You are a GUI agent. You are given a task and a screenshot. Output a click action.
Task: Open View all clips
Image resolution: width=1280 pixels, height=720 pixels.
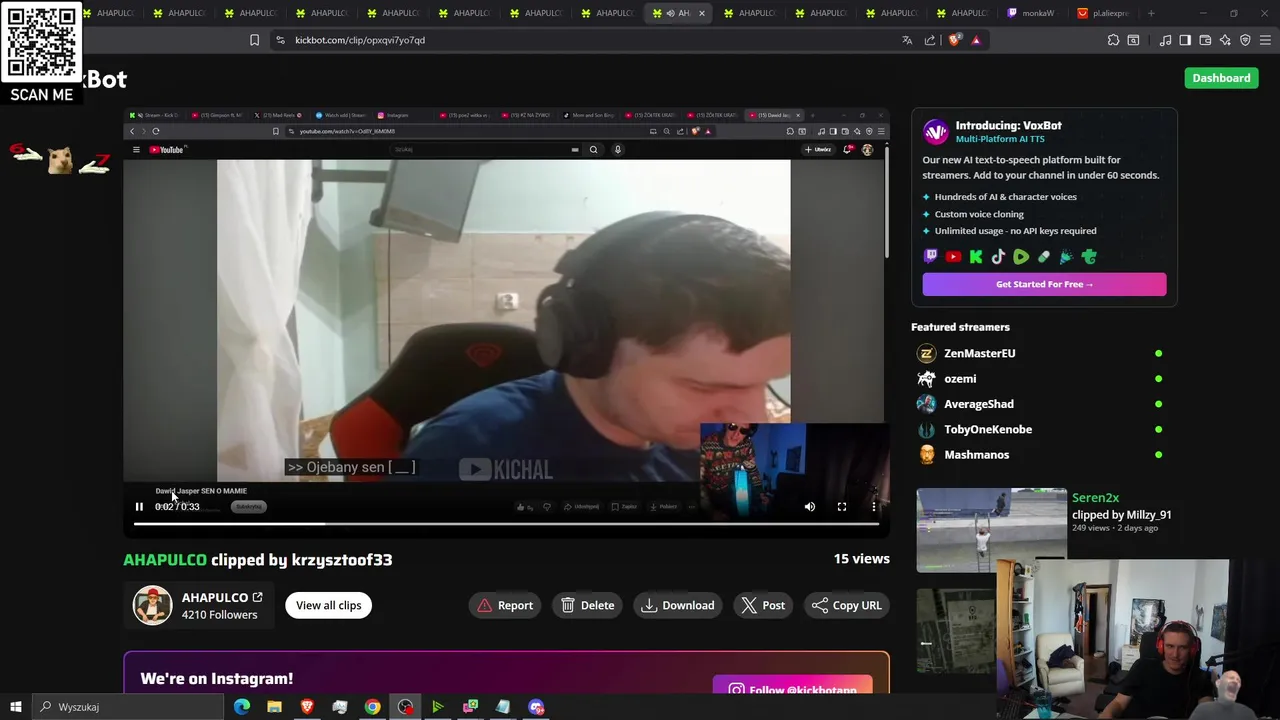coord(328,605)
